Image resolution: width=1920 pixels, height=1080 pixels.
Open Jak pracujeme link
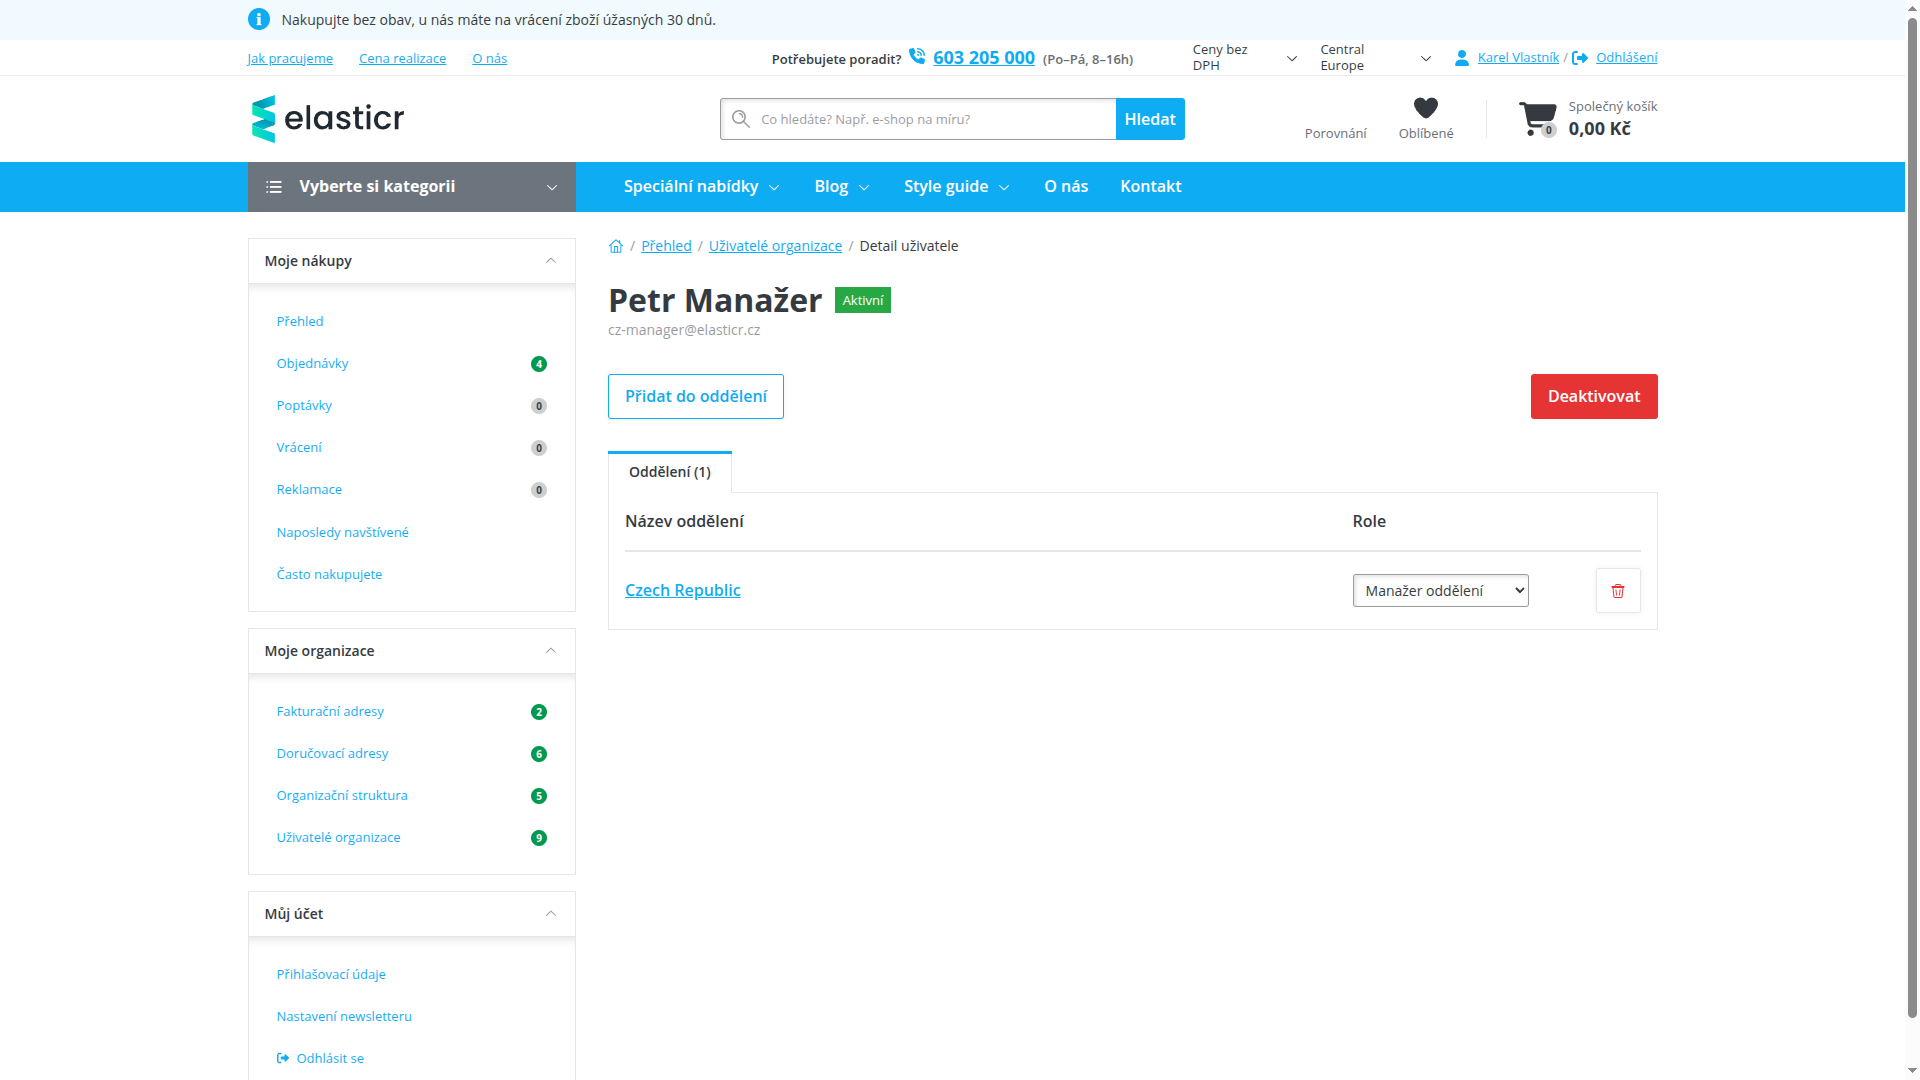click(290, 59)
